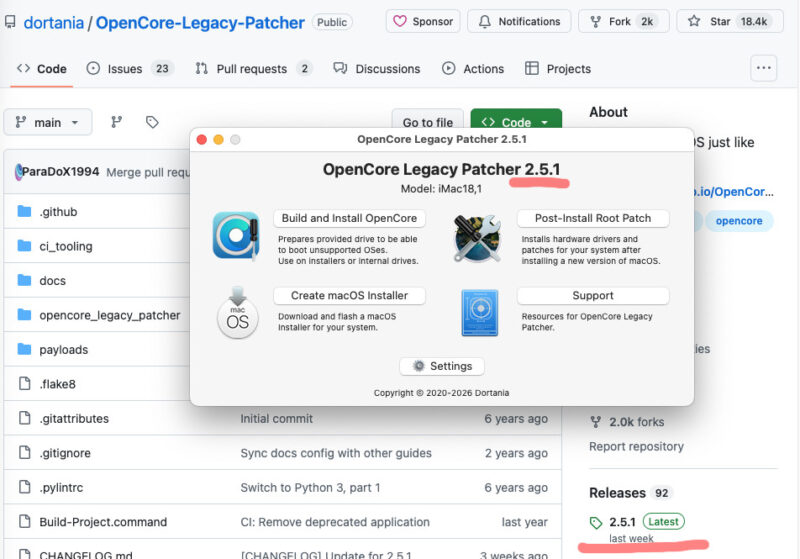
Task: Expand the main branch dropdown
Action: (x=47, y=122)
